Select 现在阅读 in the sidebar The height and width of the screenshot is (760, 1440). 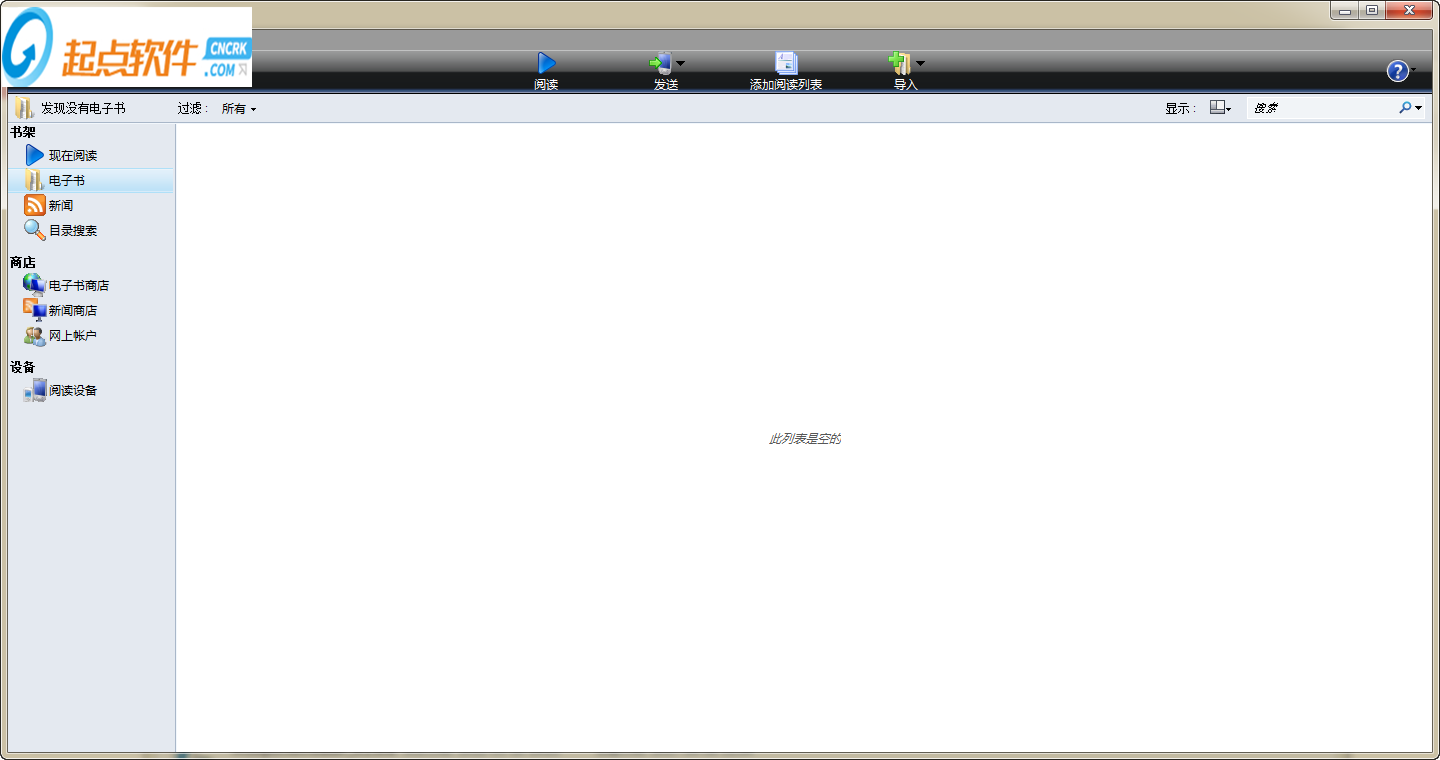73,155
